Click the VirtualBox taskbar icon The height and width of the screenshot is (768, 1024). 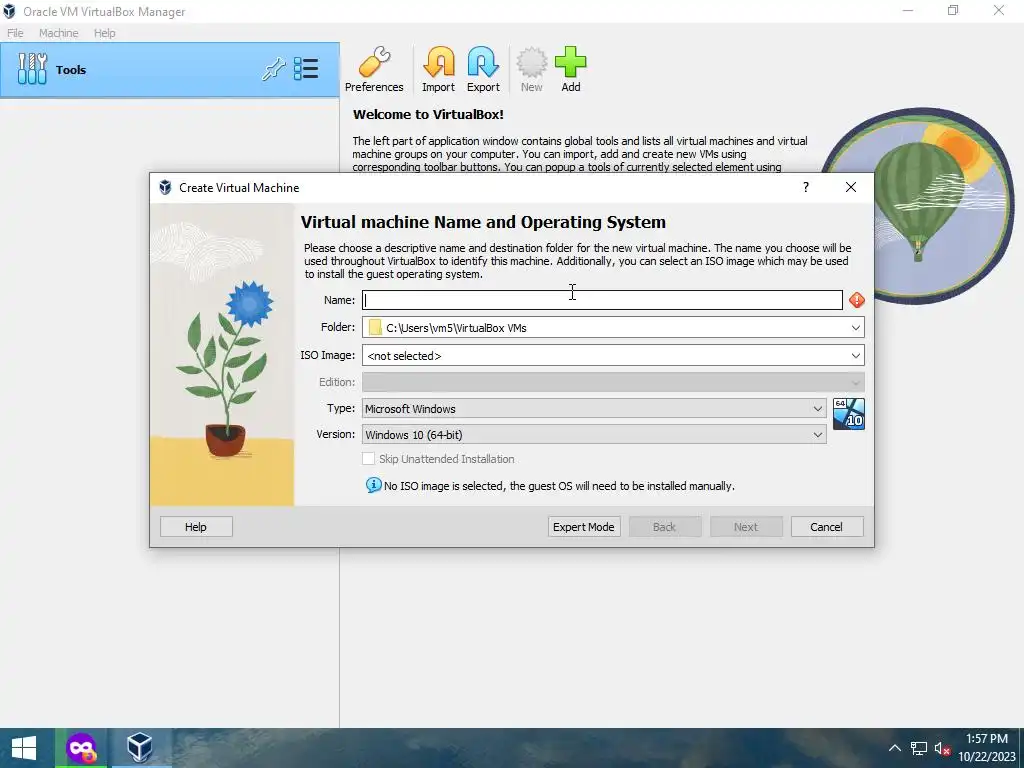tap(139, 748)
